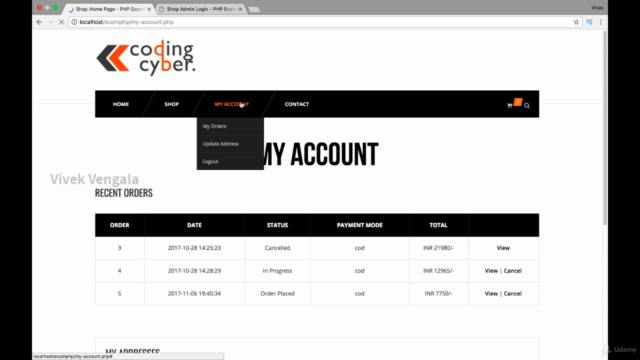This screenshot has width=640, height=360.
Task: Click the search magnifier icon
Action: (x=527, y=106)
